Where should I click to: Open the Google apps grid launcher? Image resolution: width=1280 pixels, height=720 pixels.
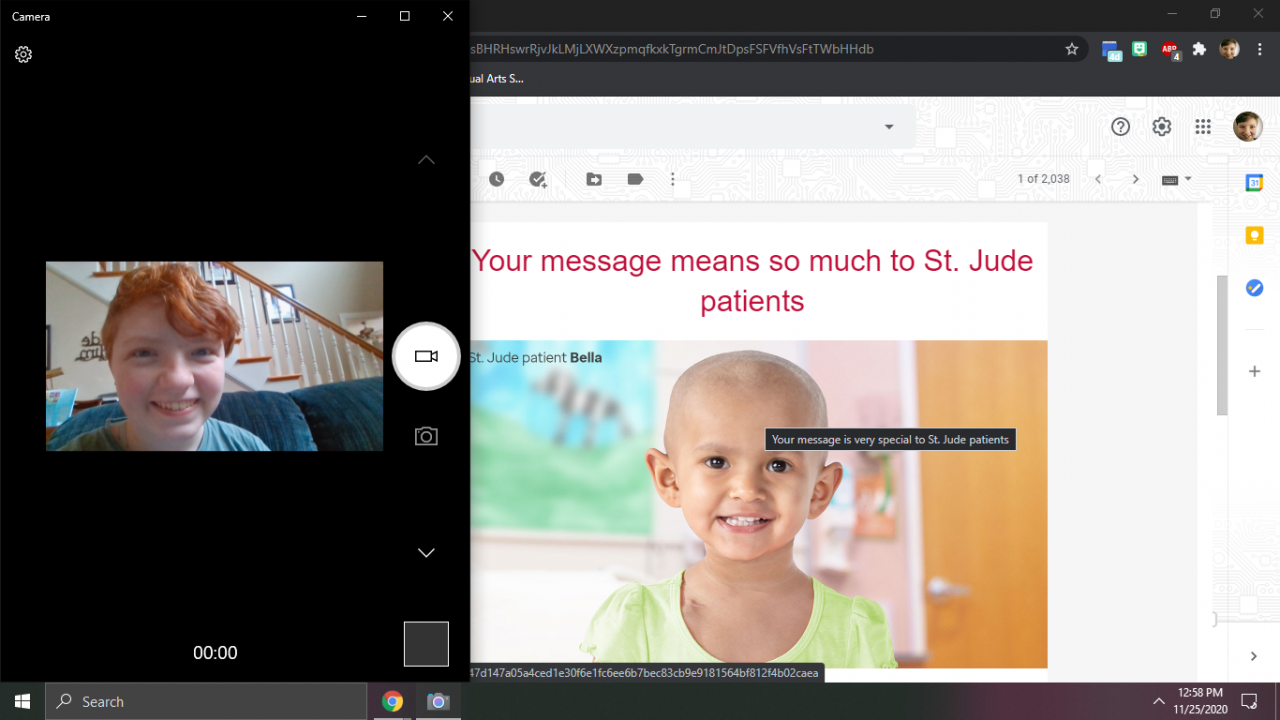[1203, 127]
